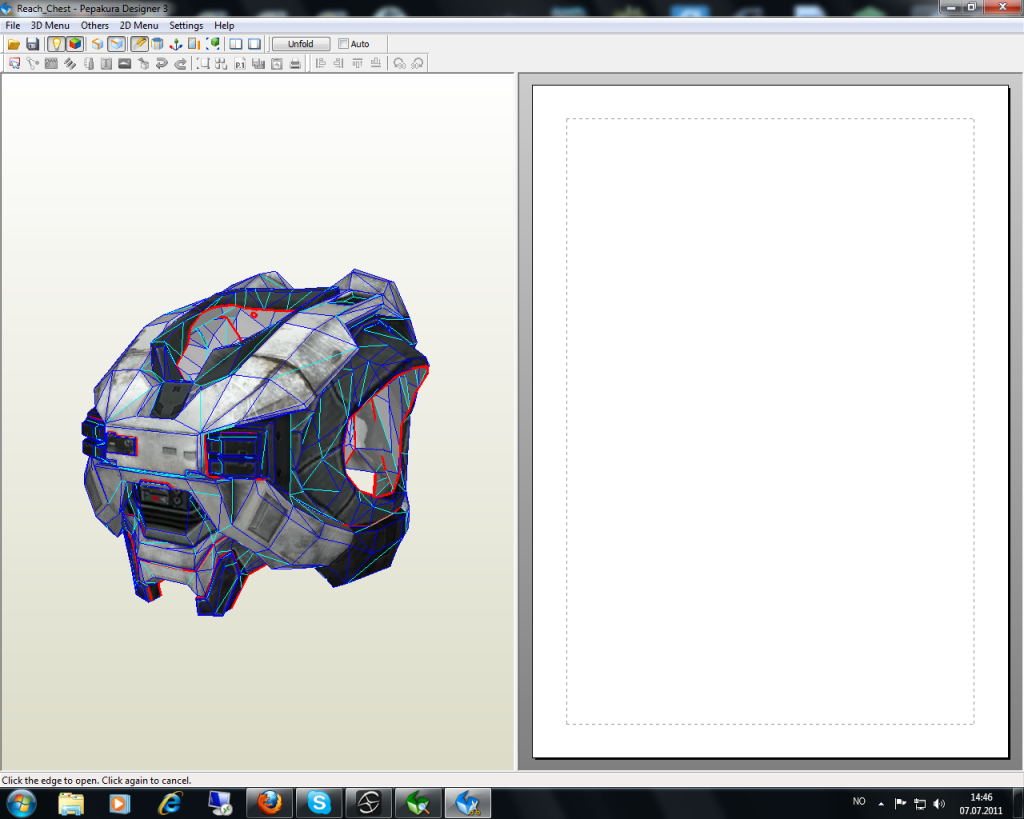Toggle the highlighted blue cube view icon
The width and height of the screenshot is (1024, 819).
coord(116,44)
